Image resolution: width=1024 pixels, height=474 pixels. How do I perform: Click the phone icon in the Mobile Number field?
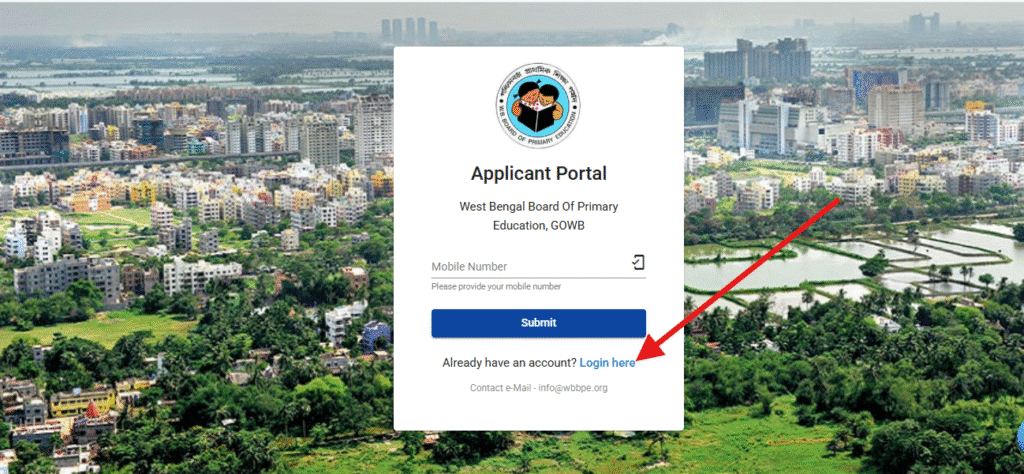pos(638,262)
